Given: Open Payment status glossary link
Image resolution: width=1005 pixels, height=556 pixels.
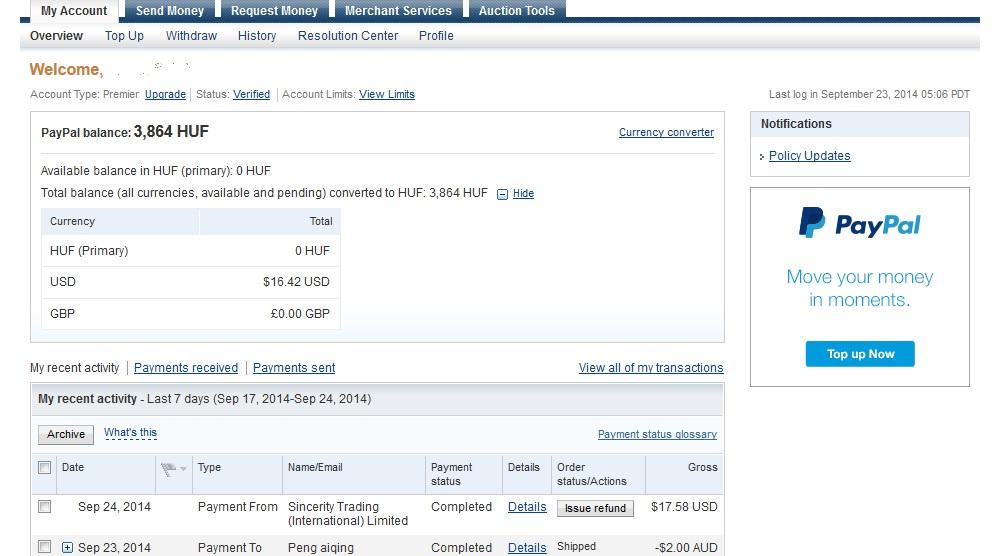Looking at the screenshot, I should click(x=657, y=435).
